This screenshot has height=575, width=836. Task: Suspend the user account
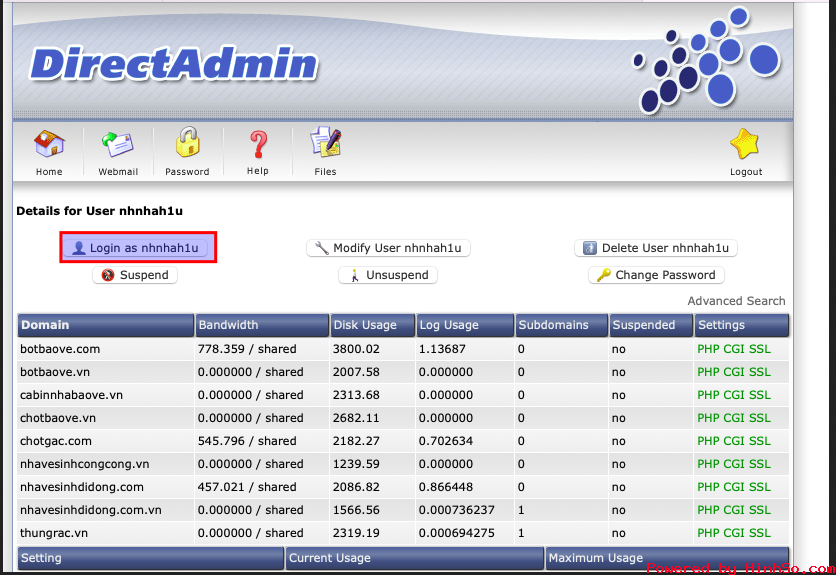click(x=135, y=275)
